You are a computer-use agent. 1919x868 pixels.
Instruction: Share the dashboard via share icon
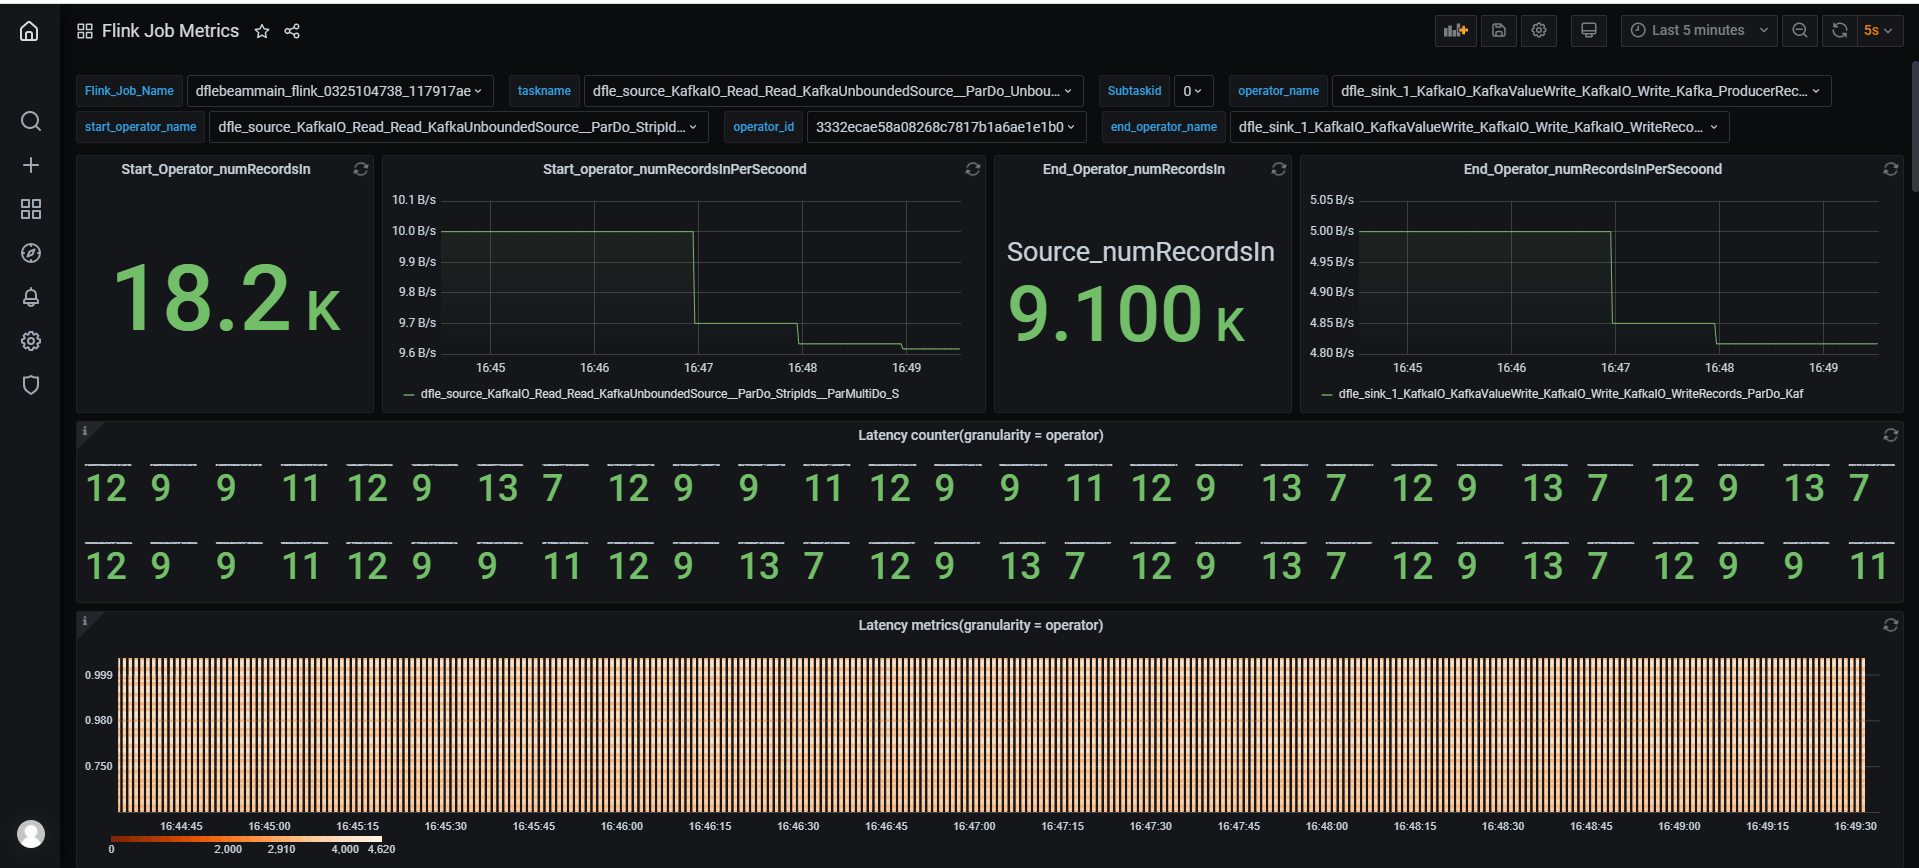[292, 31]
